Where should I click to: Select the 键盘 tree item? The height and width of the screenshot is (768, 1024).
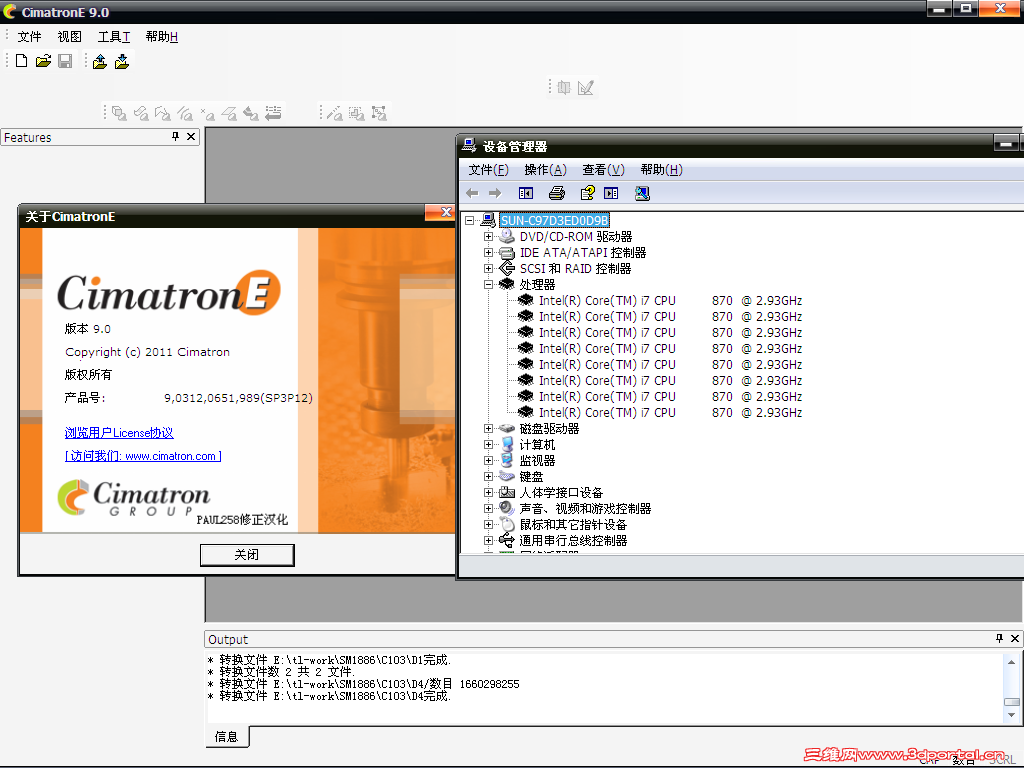click(x=531, y=476)
